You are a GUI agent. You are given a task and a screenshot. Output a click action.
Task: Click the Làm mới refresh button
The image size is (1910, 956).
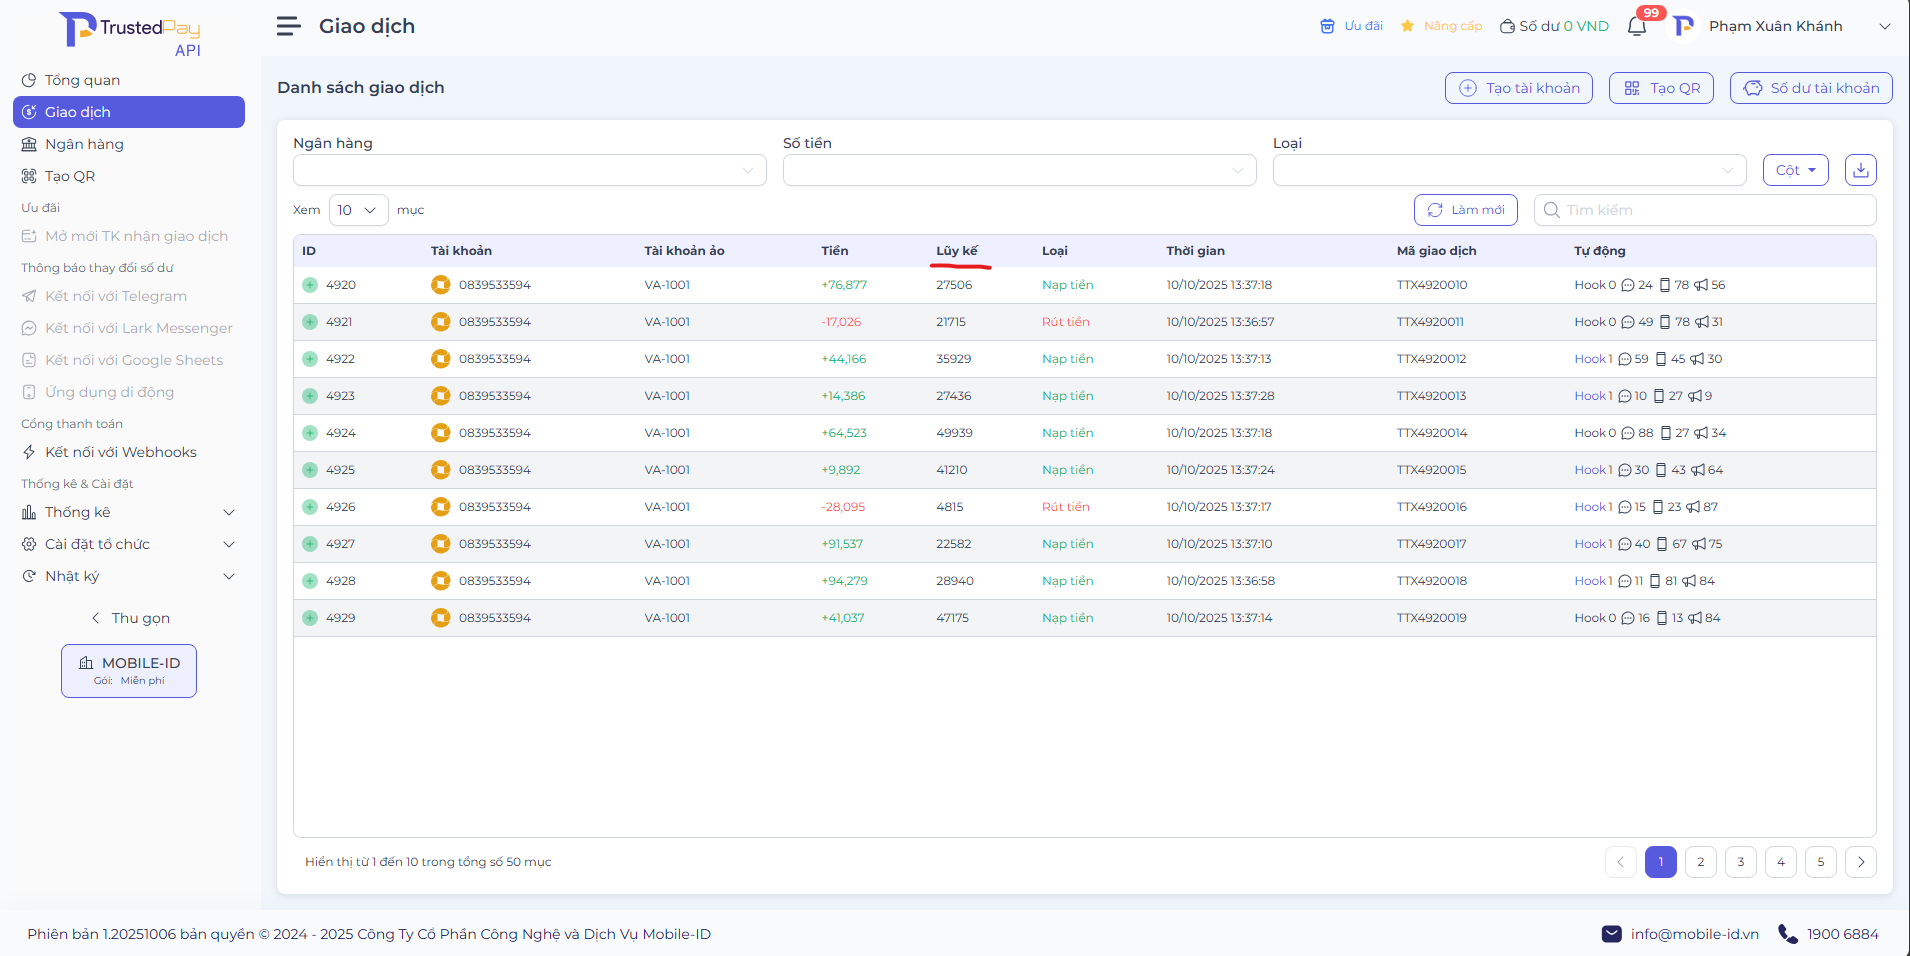pos(1465,210)
